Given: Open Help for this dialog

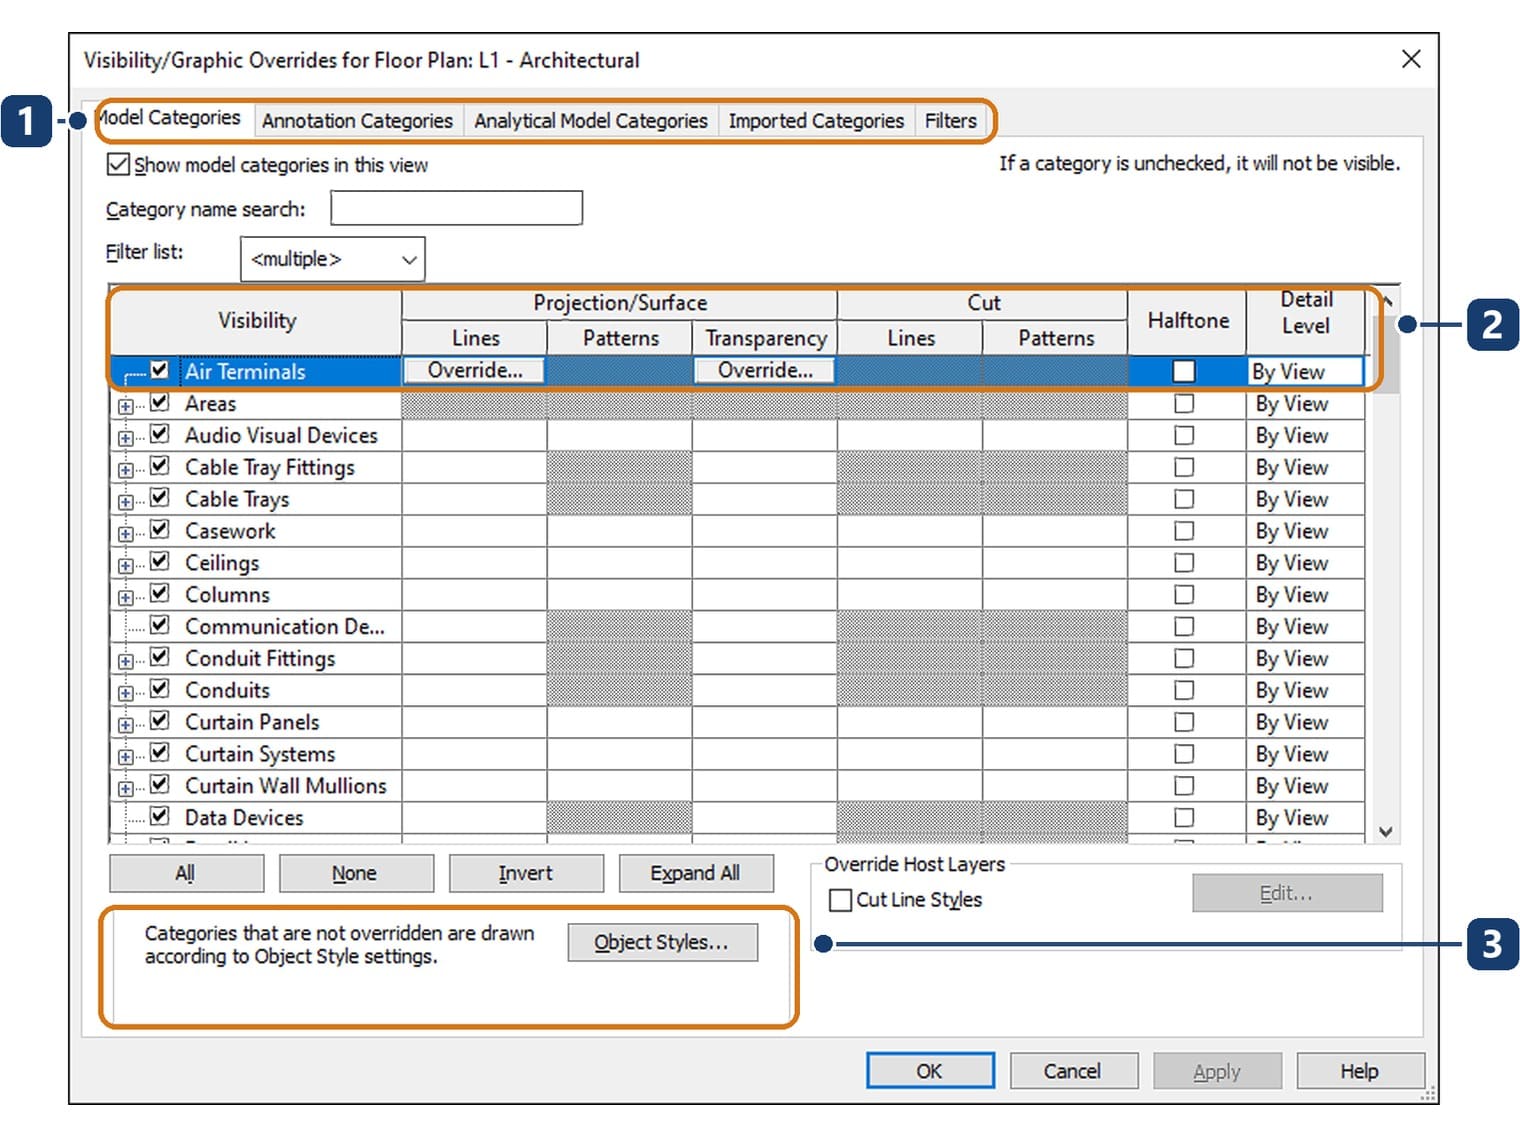Looking at the screenshot, I should click(x=1360, y=1071).
